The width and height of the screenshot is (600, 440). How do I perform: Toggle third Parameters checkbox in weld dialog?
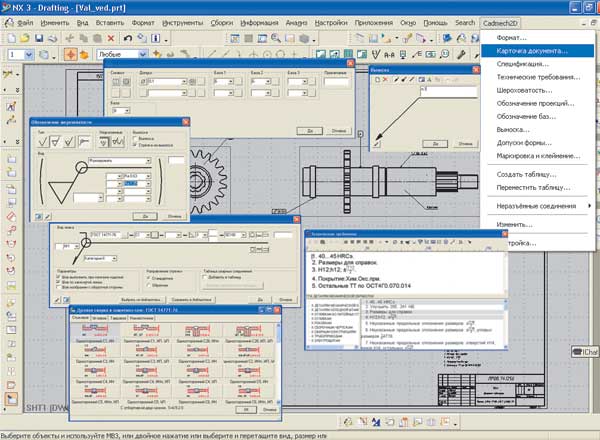[59, 287]
